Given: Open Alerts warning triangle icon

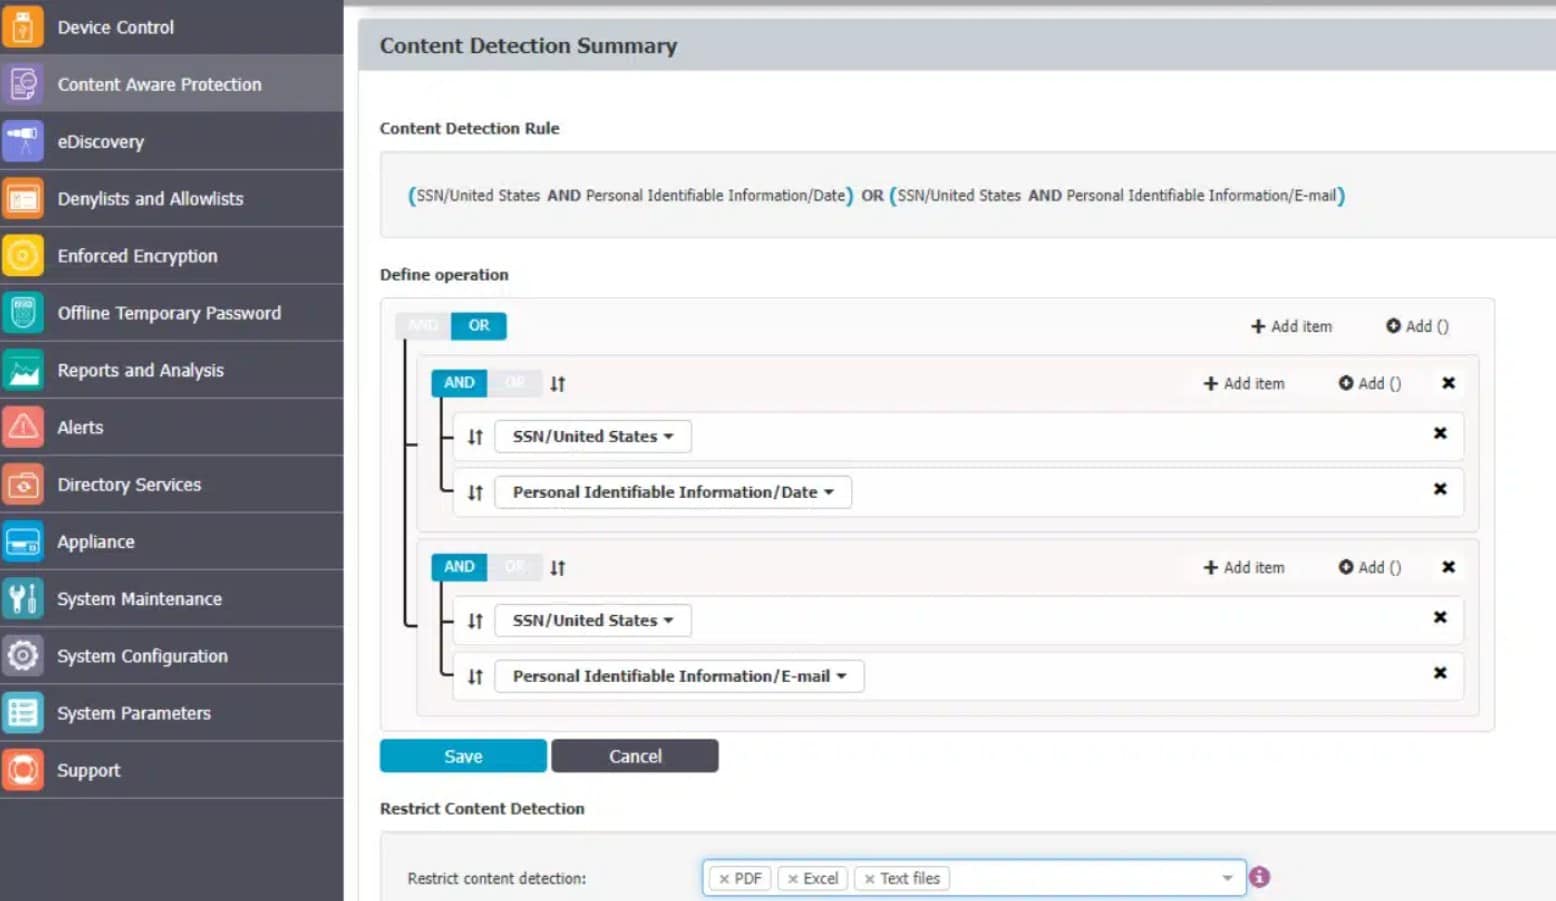Looking at the screenshot, I should click(22, 427).
